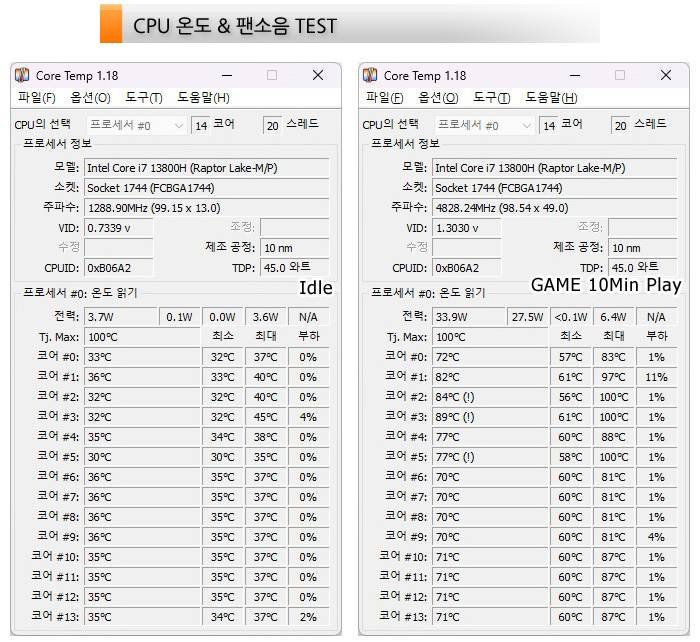Open 옵션(O) menu in the Idle window
This screenshot has height=642, width=700.
pyautogui.click(x=90, y=97)
